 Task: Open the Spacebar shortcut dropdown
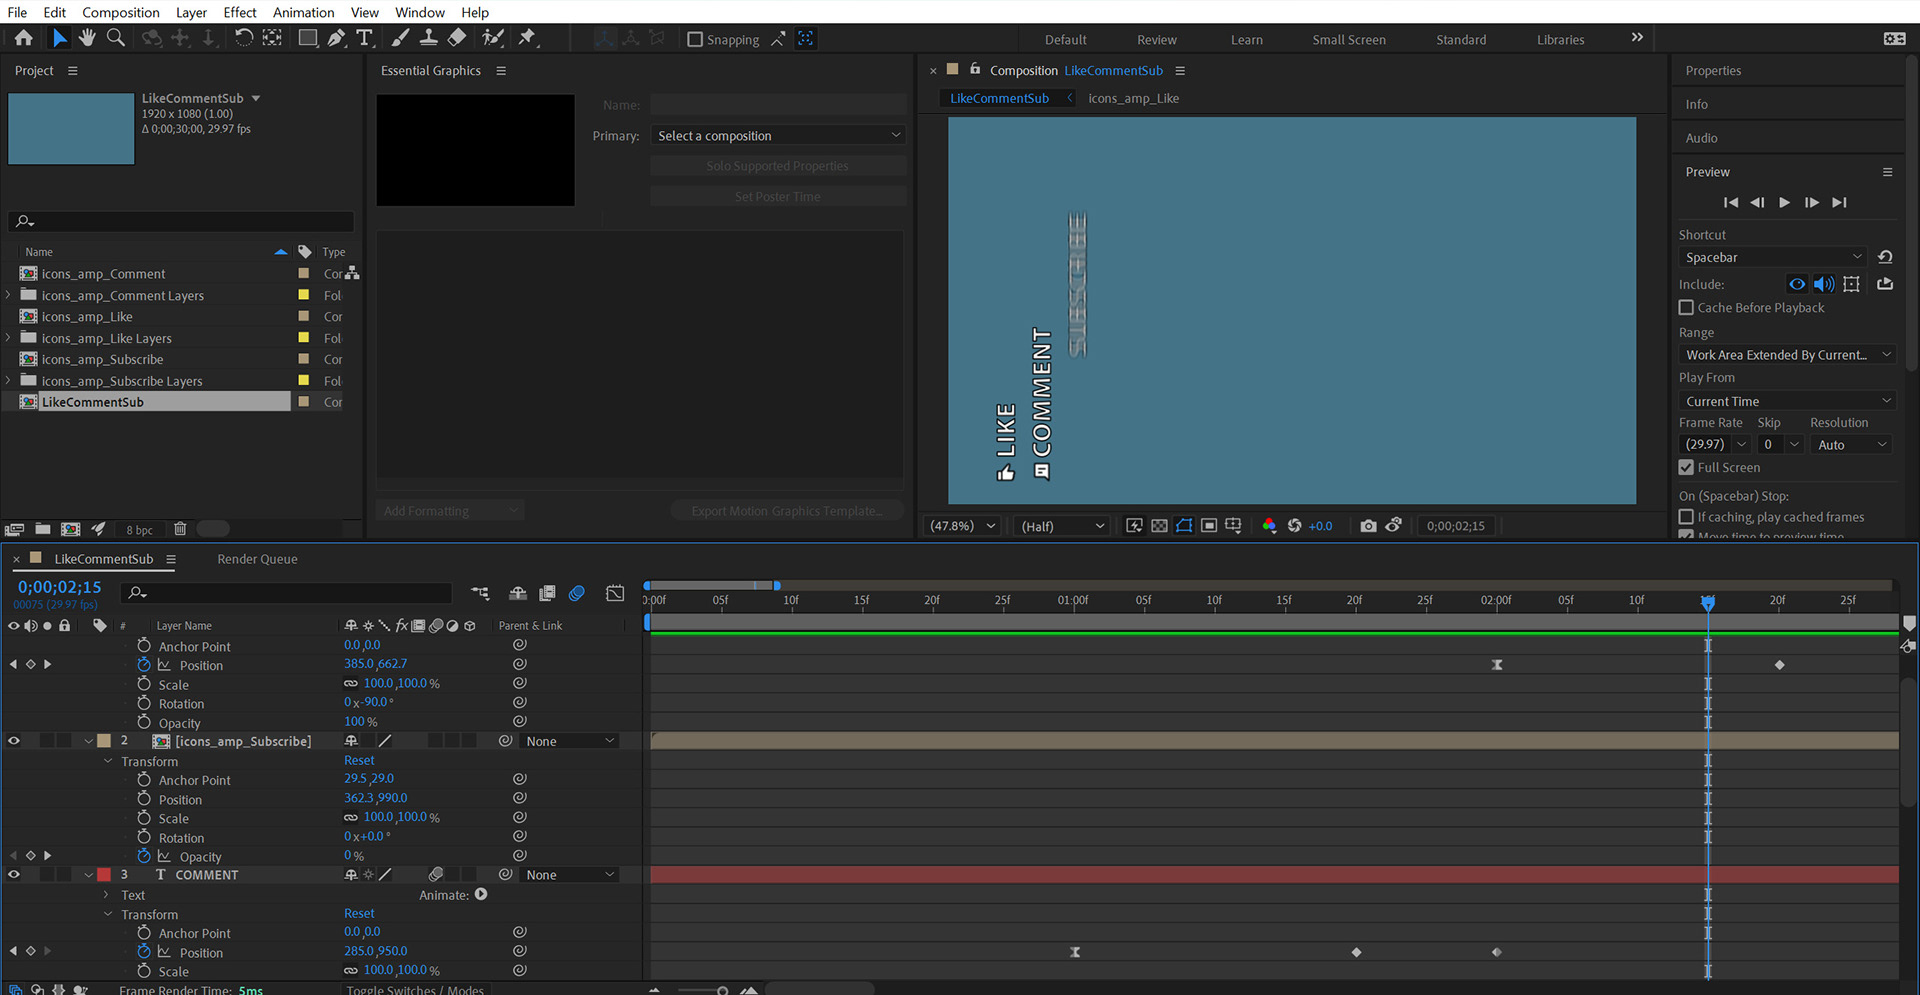[x=1772, y=257]
